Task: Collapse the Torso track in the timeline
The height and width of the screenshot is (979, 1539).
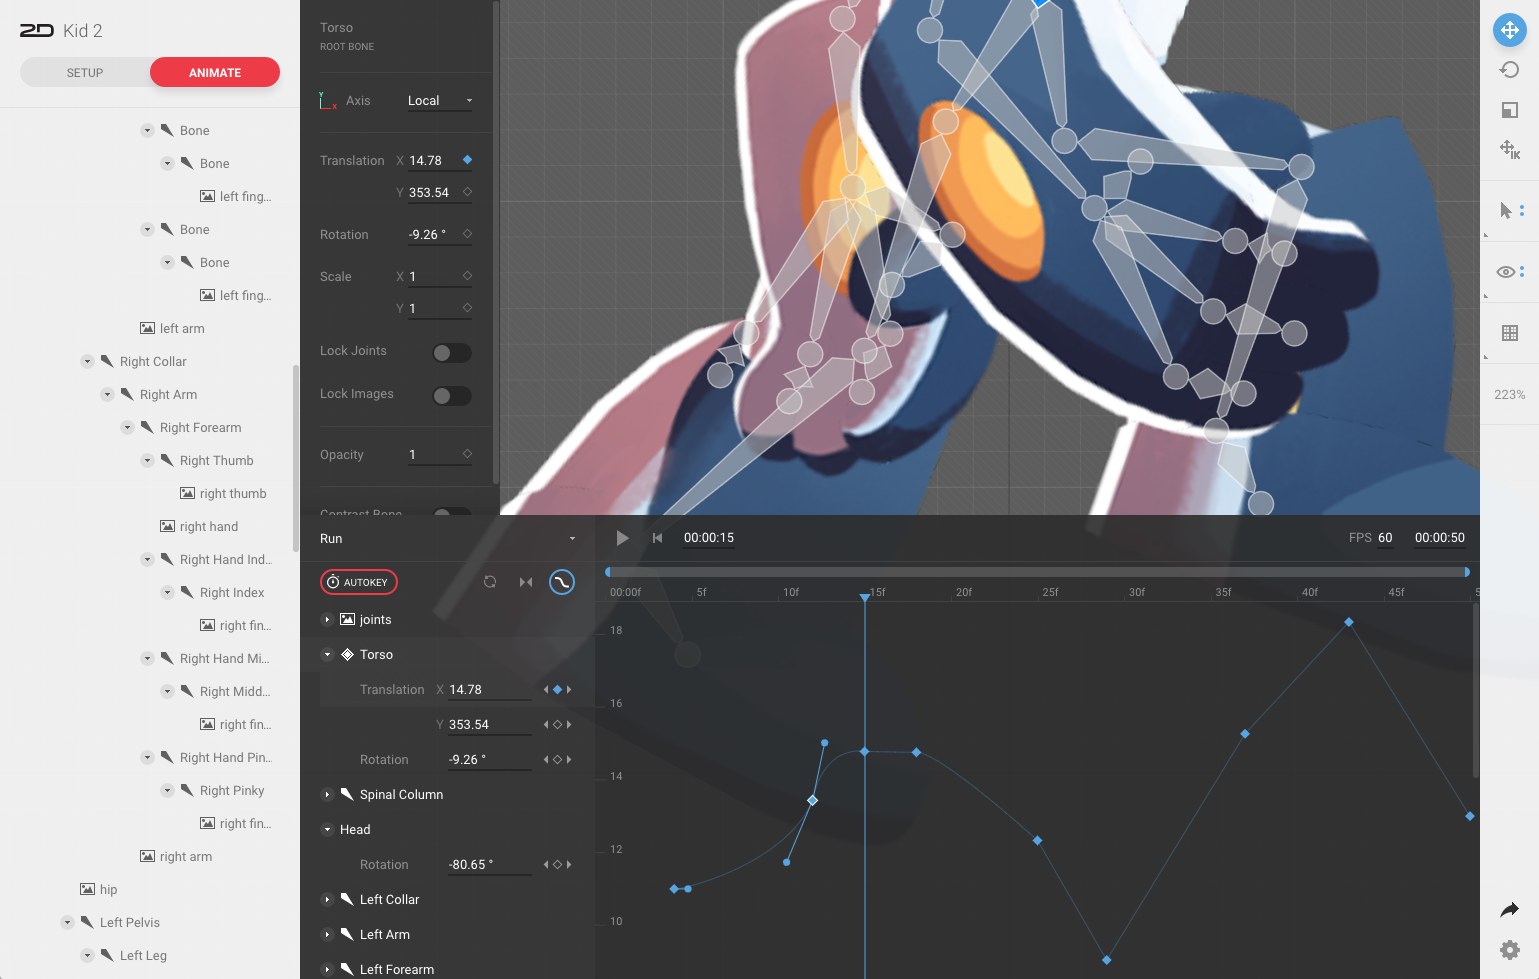Action: [327, 654]
